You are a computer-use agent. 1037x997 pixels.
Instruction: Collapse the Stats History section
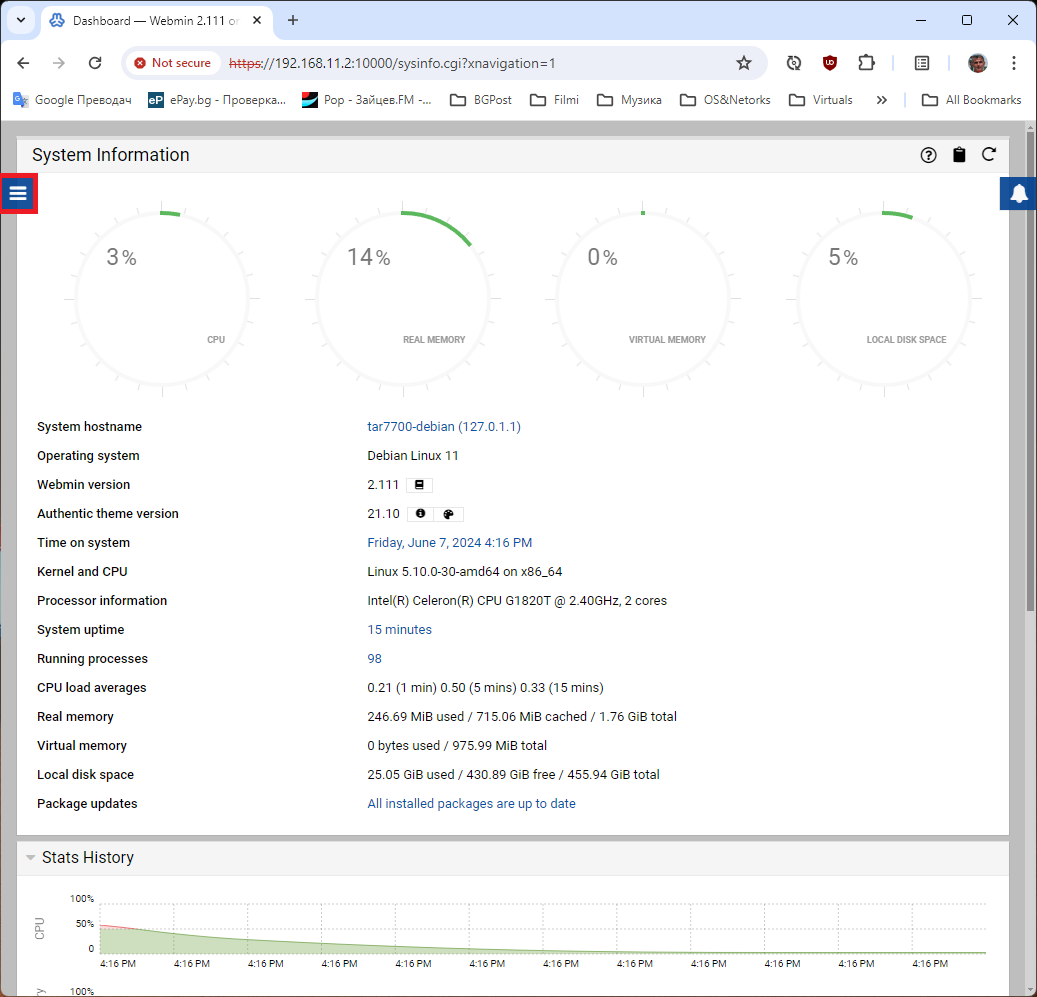[x=30, y=858]
